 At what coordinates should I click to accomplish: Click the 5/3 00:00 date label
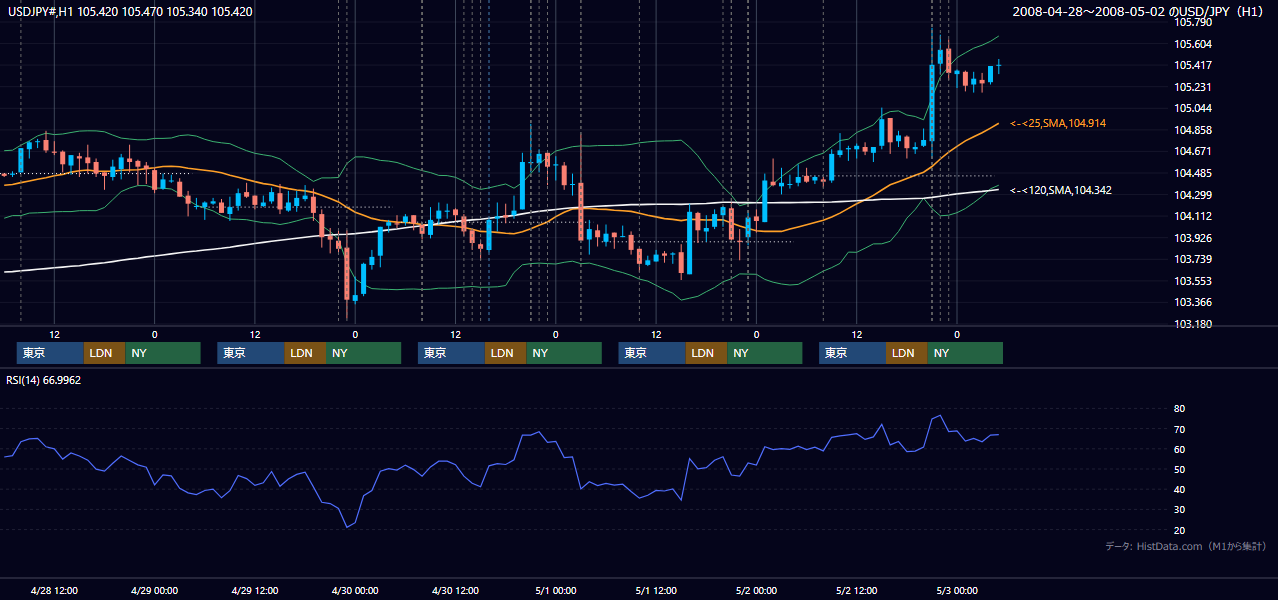[x=957, y=590]
